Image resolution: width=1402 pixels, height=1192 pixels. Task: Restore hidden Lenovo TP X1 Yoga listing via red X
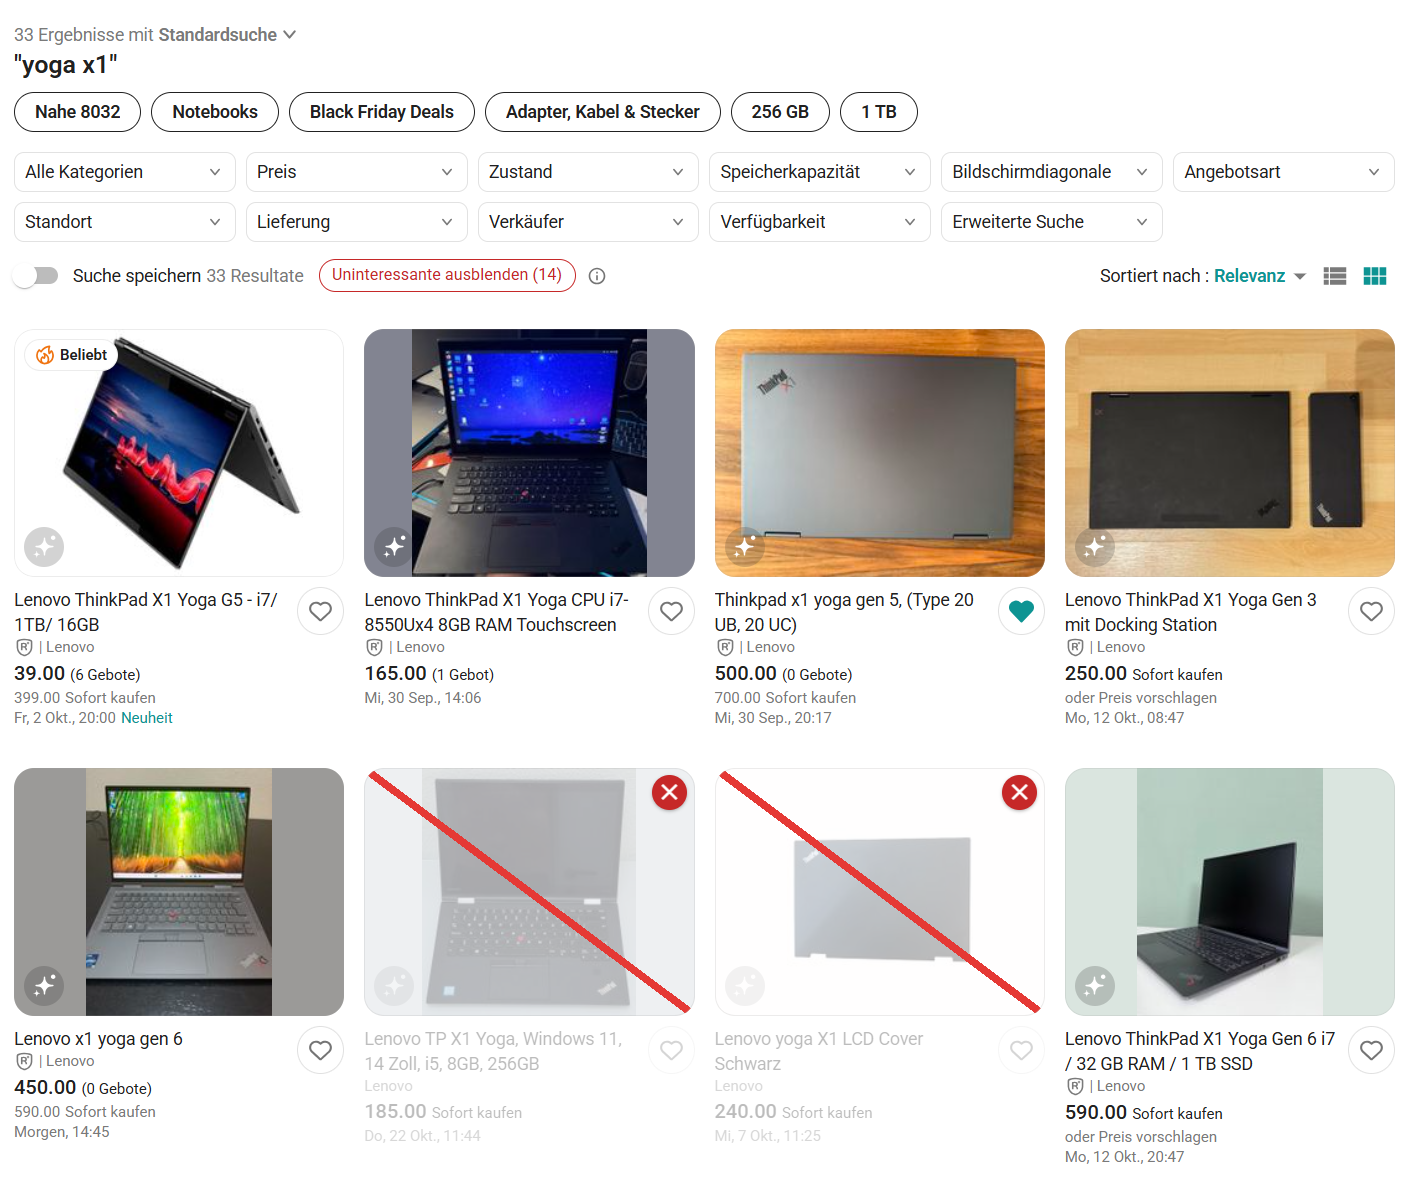point(670,793)
